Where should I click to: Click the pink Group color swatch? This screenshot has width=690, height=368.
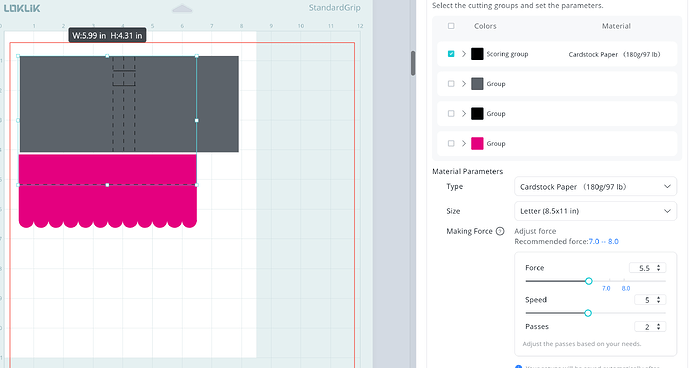tap(477, 144)
